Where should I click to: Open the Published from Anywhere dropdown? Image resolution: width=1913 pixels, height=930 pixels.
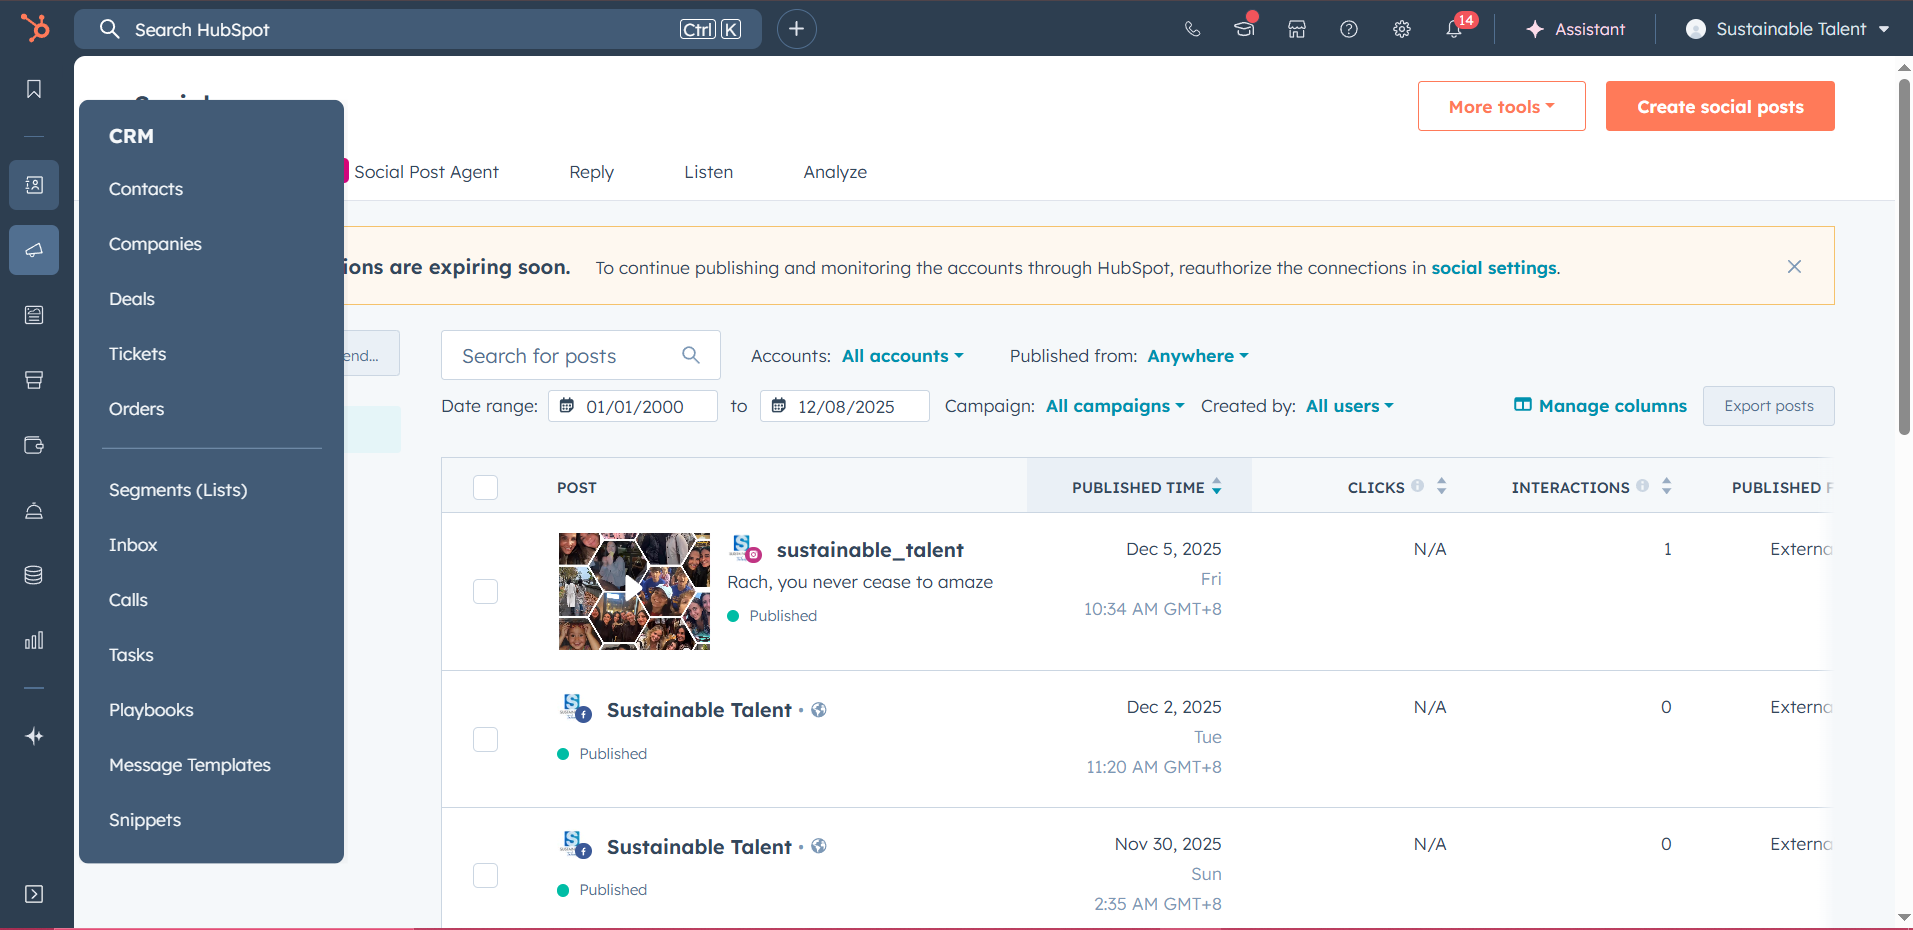1198,356
